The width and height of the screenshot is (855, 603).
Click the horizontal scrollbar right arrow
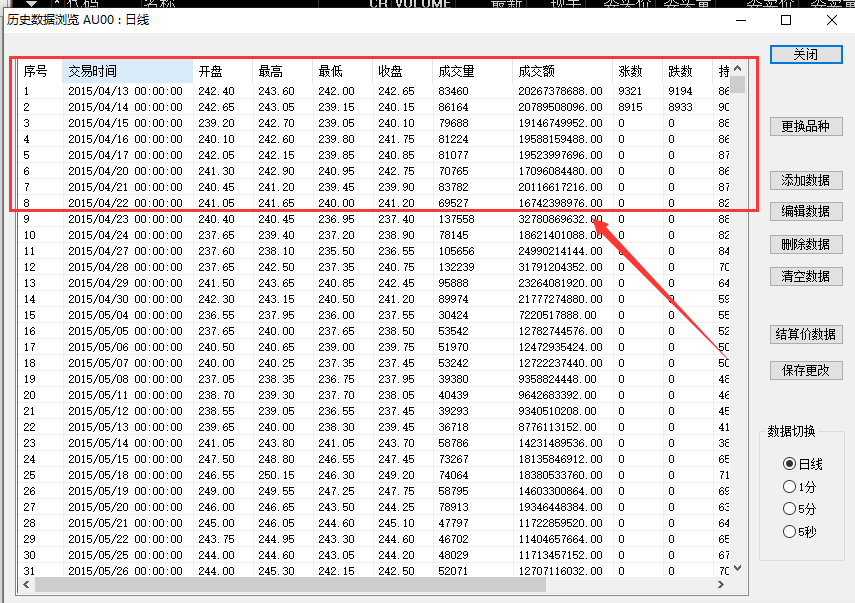[721, 584]
